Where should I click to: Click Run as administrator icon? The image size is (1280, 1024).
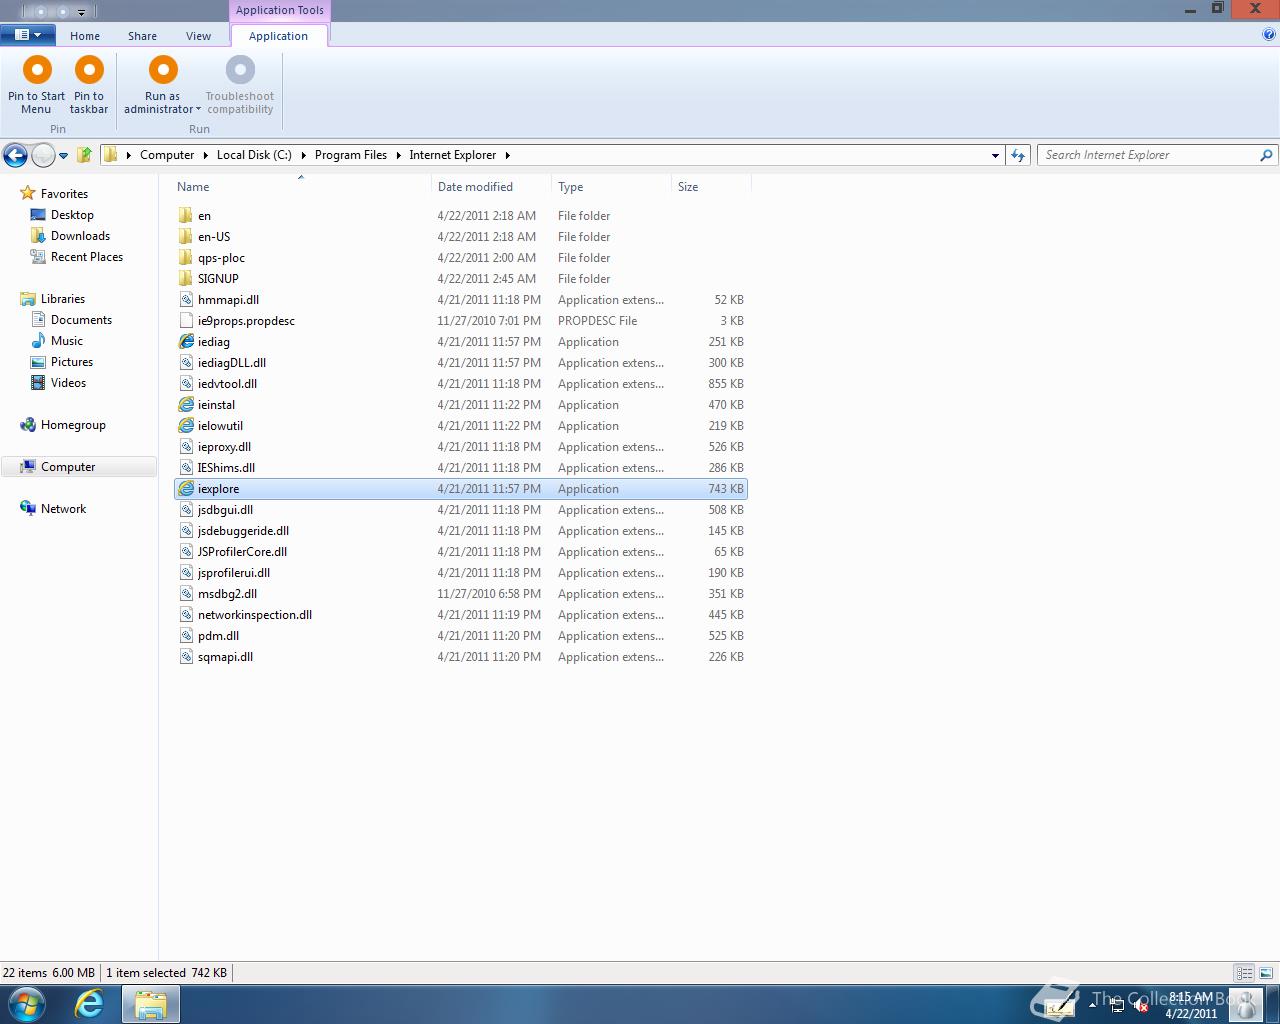point(163,70)
